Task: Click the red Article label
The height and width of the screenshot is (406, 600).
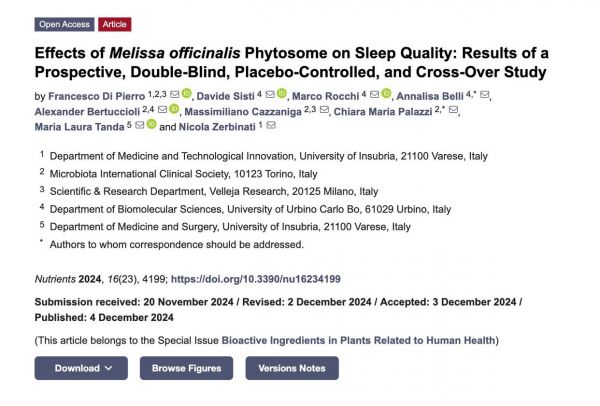Action: (x=114, y=24)
